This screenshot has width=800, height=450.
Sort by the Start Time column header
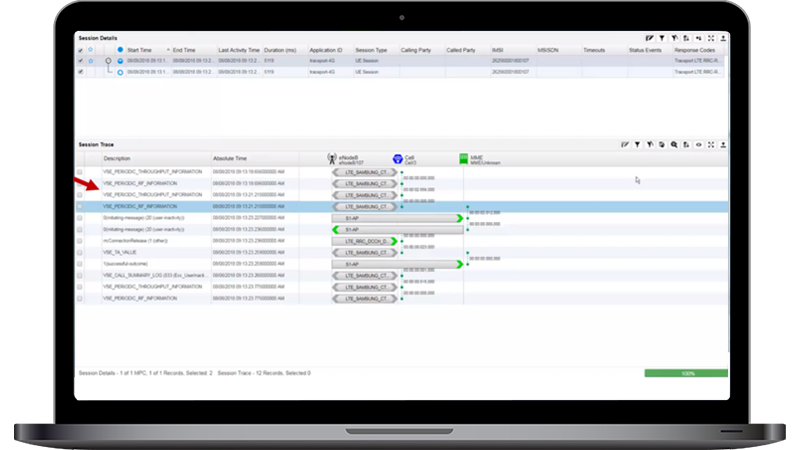(139, 49)
